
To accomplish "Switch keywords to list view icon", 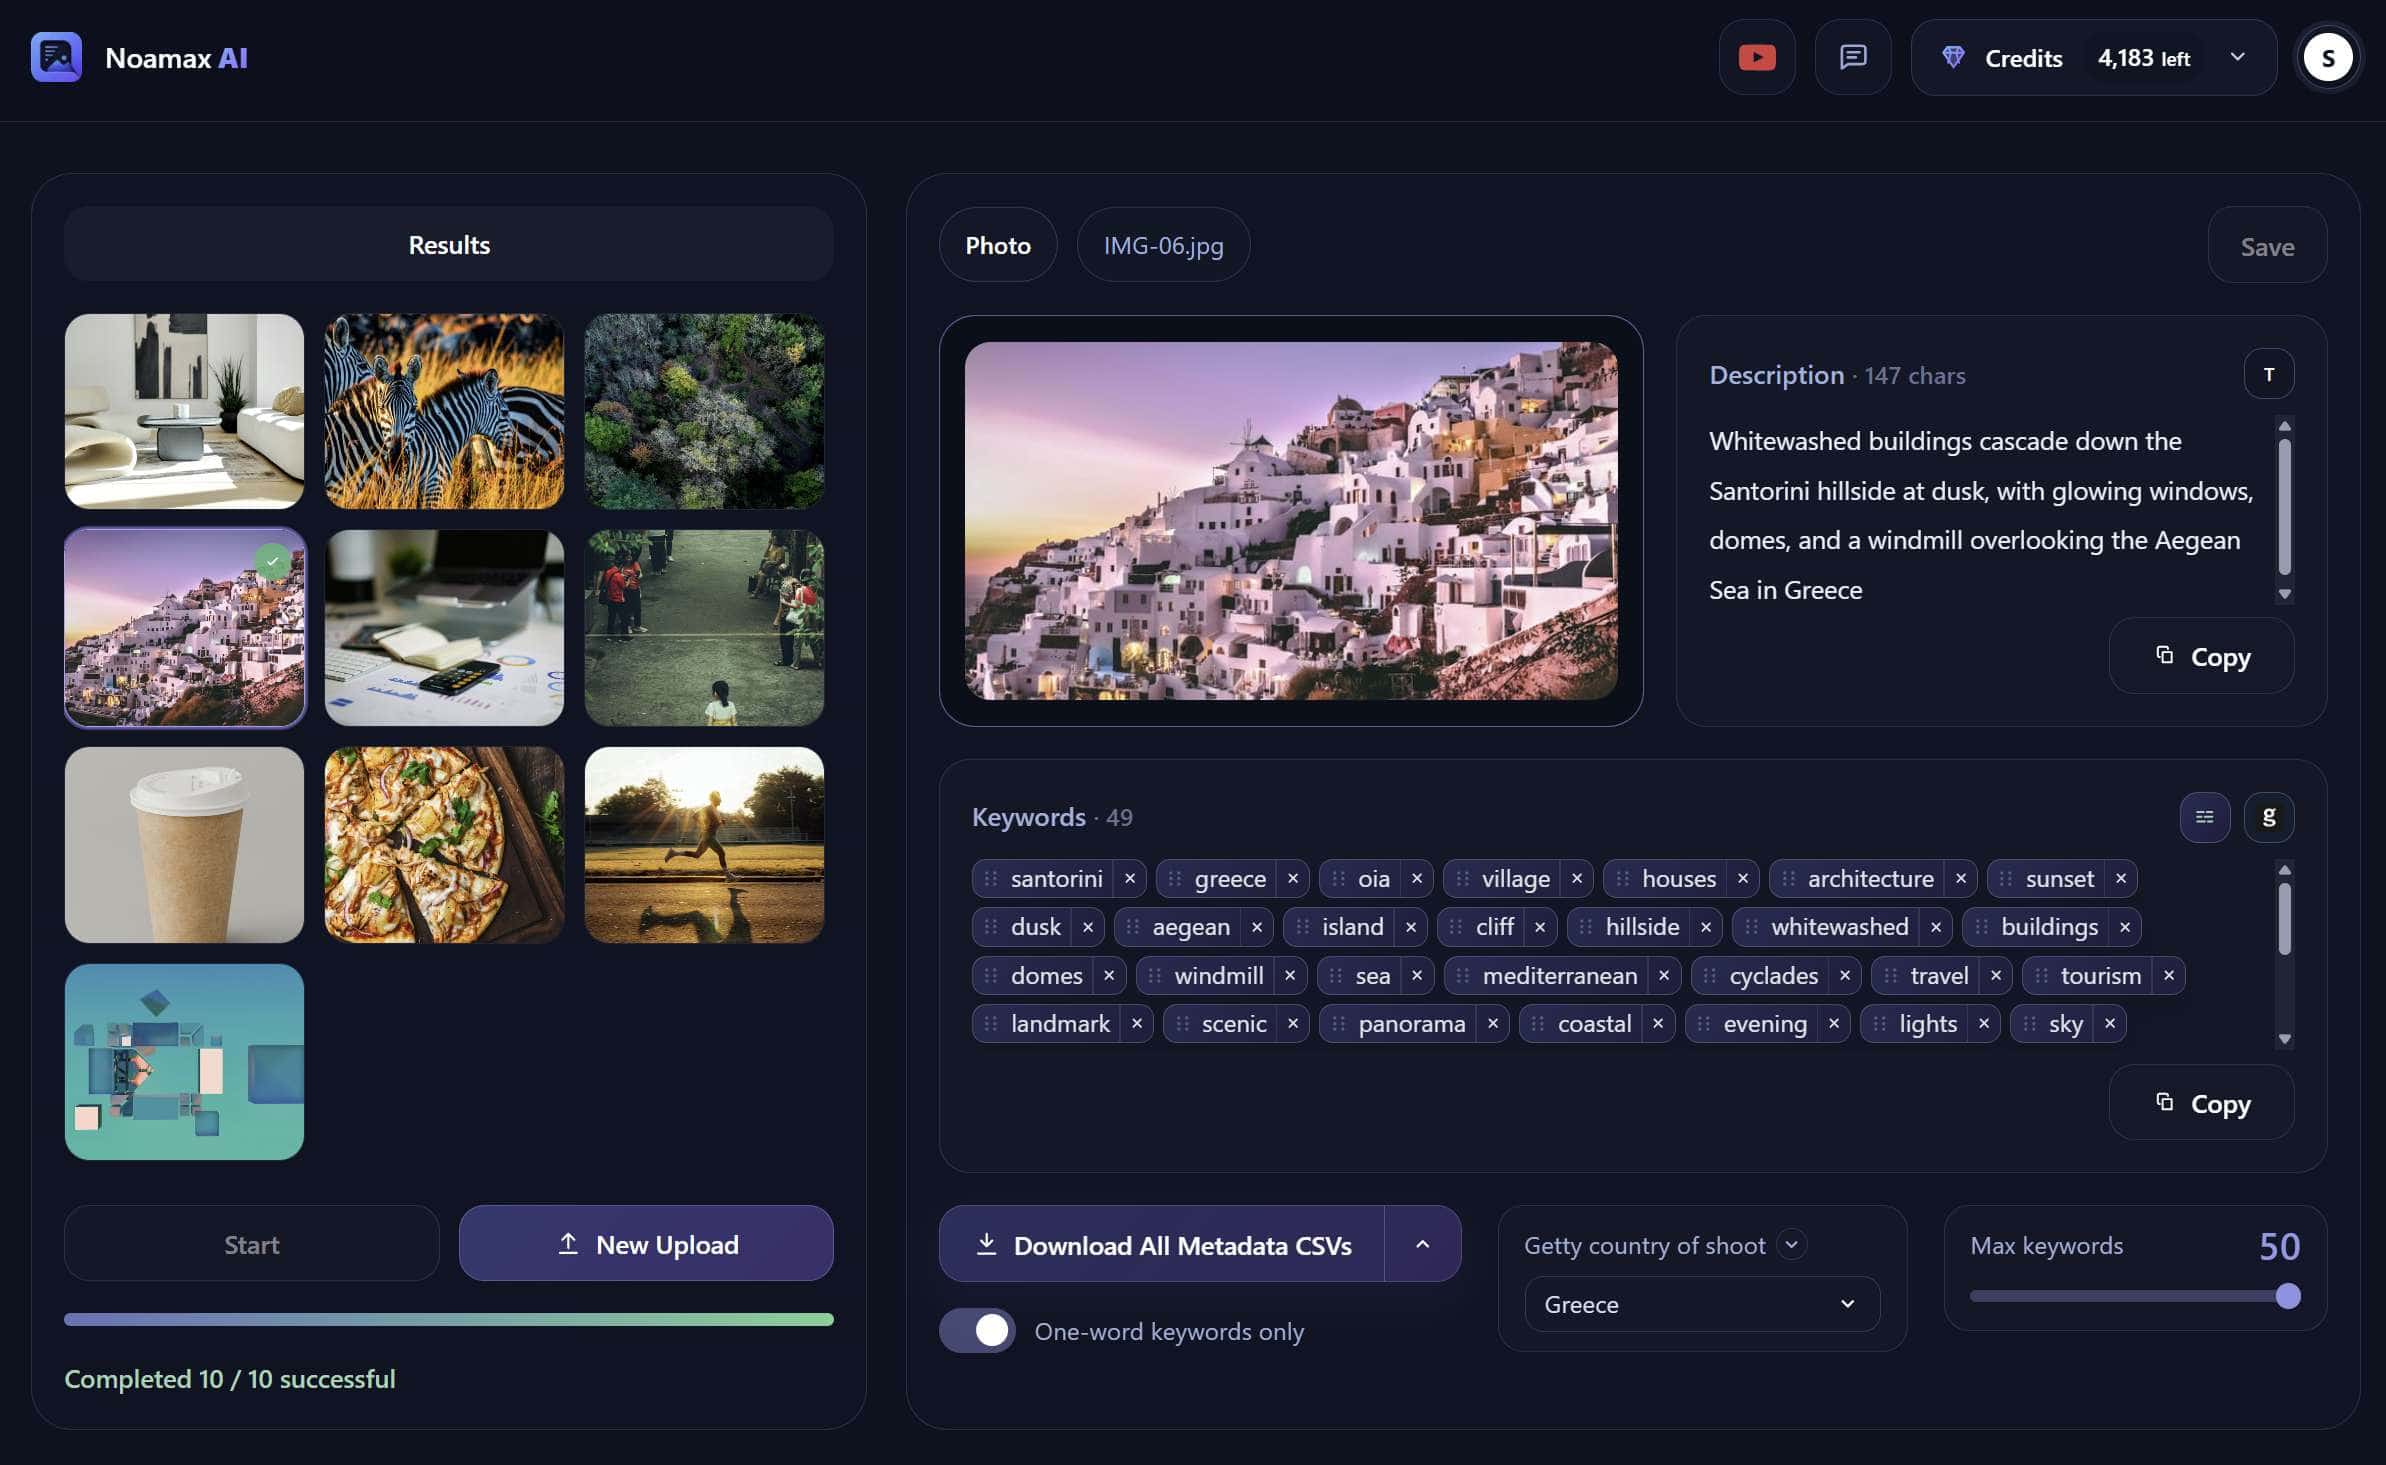I will coord(2205,817).
